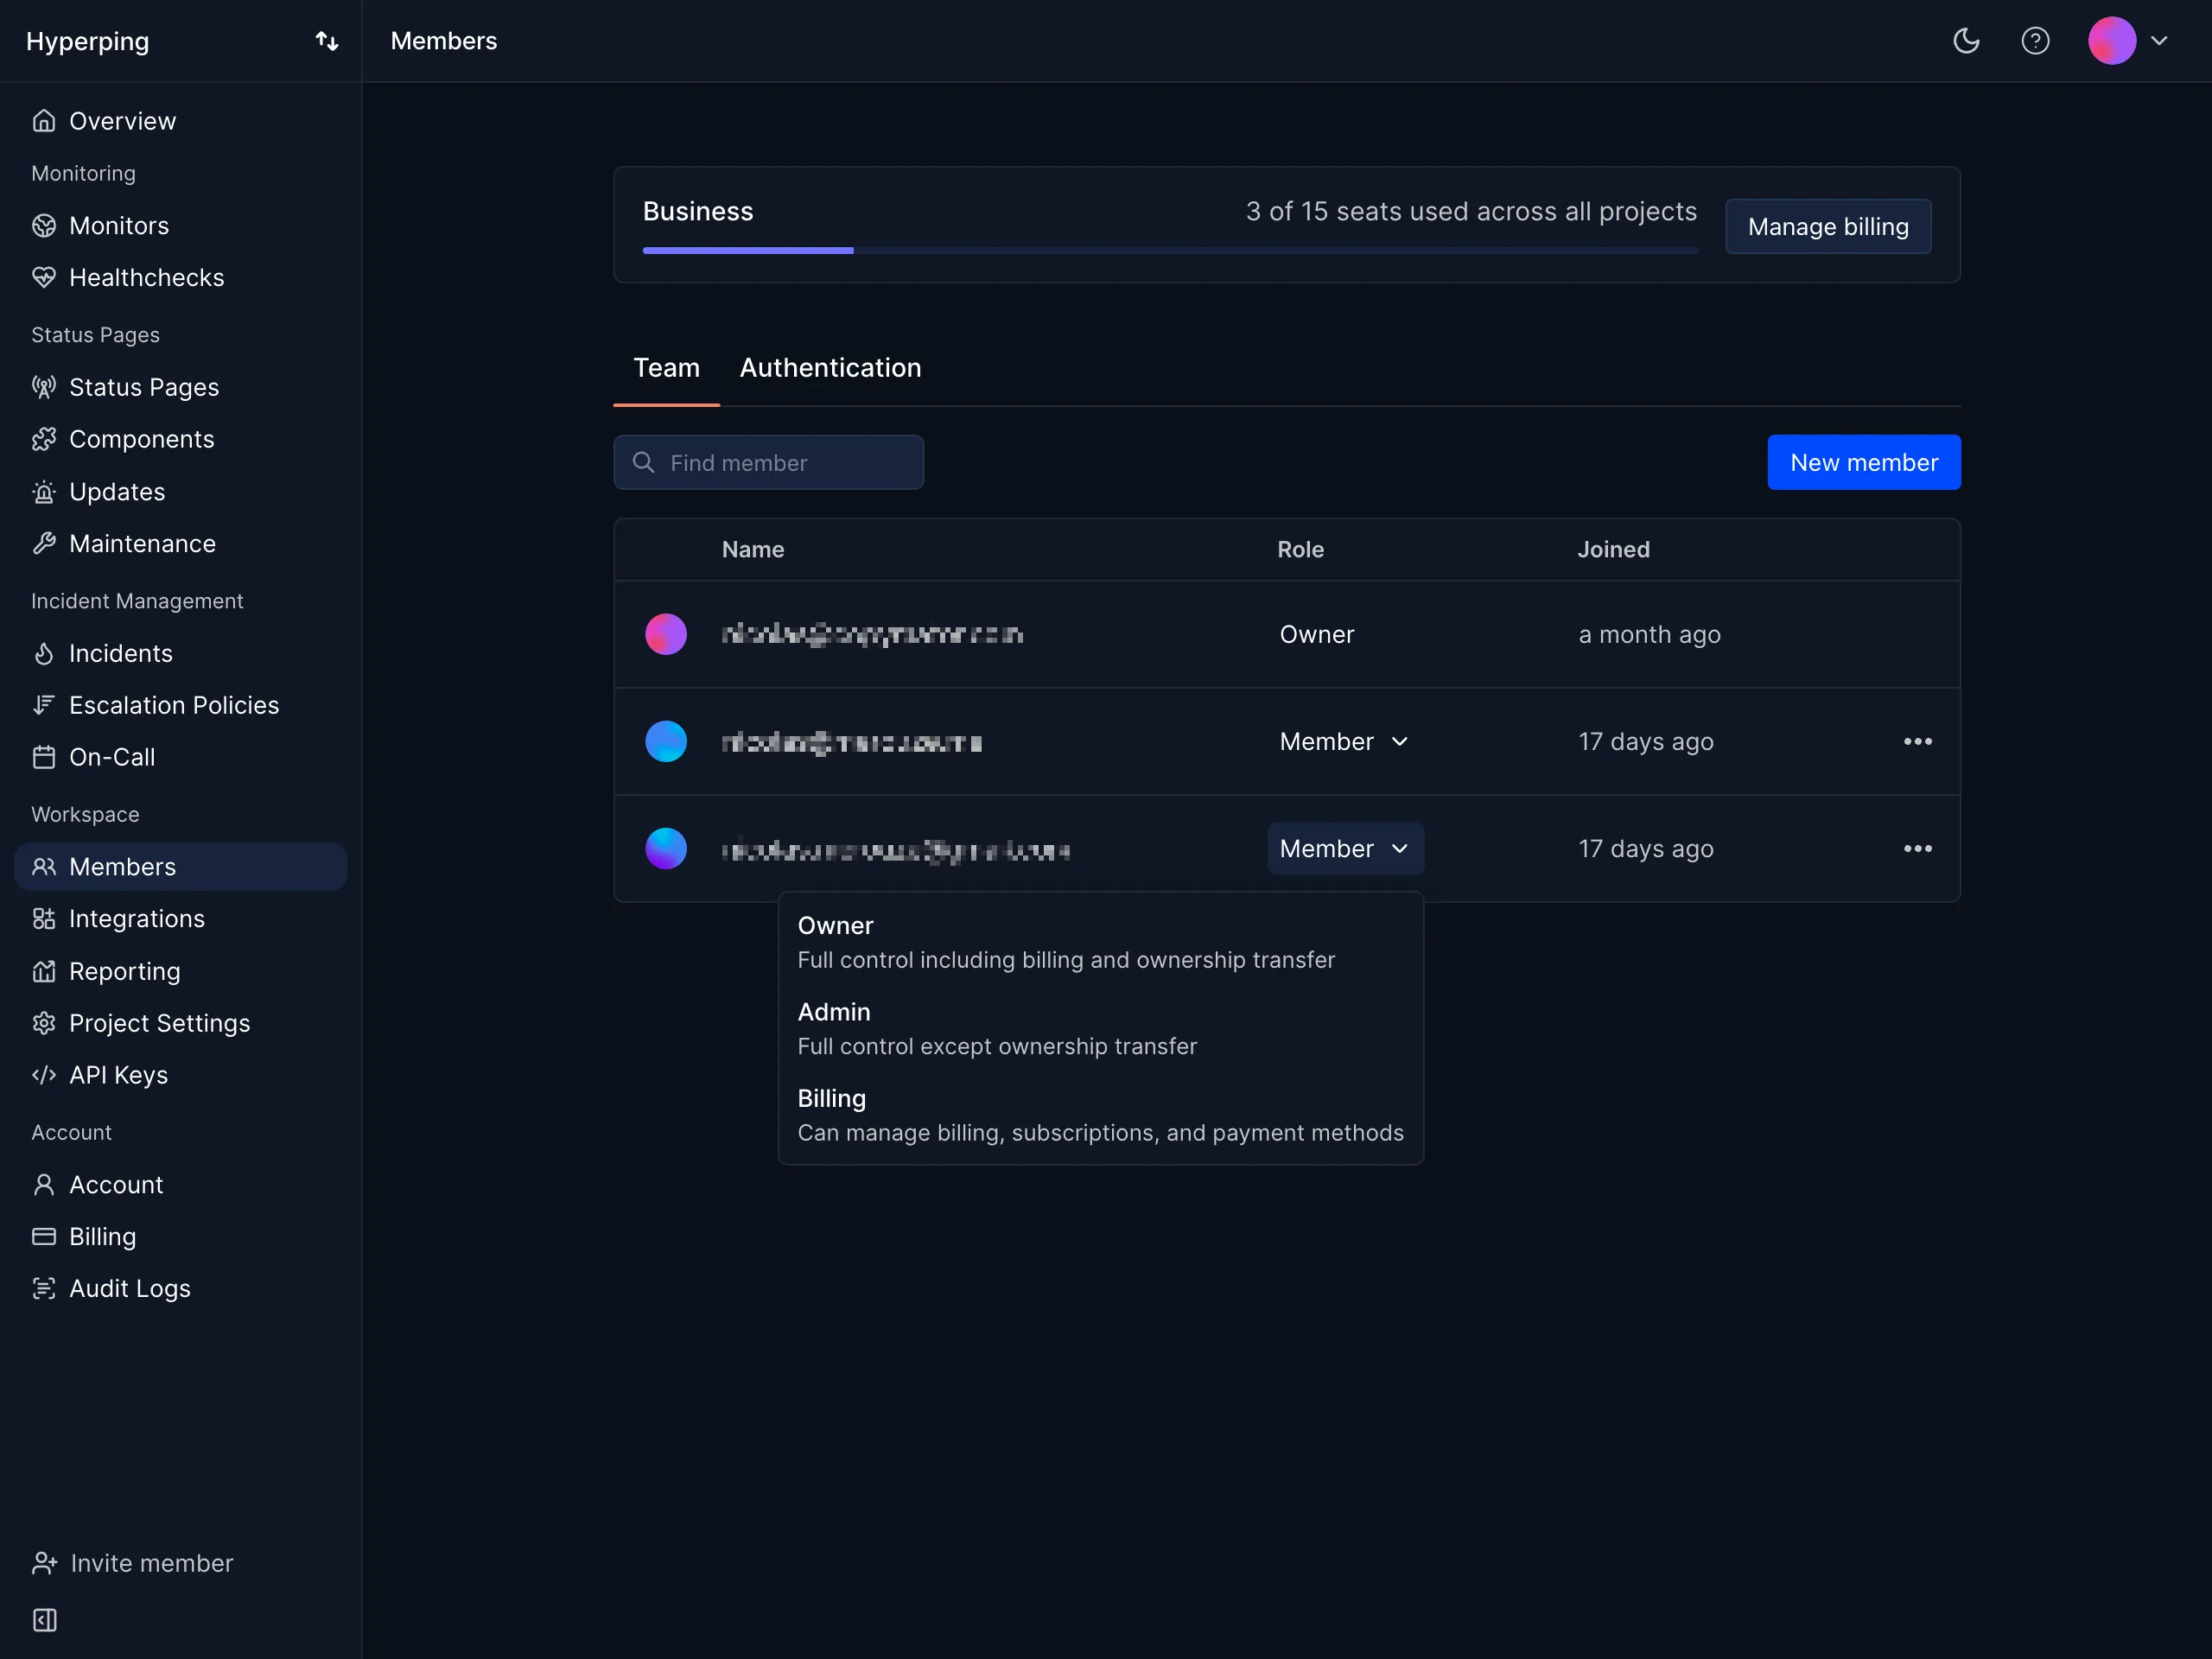
Task: Click the 'a month ago' joined cell
Action: pyautogui.click(x=1649, y=634)
